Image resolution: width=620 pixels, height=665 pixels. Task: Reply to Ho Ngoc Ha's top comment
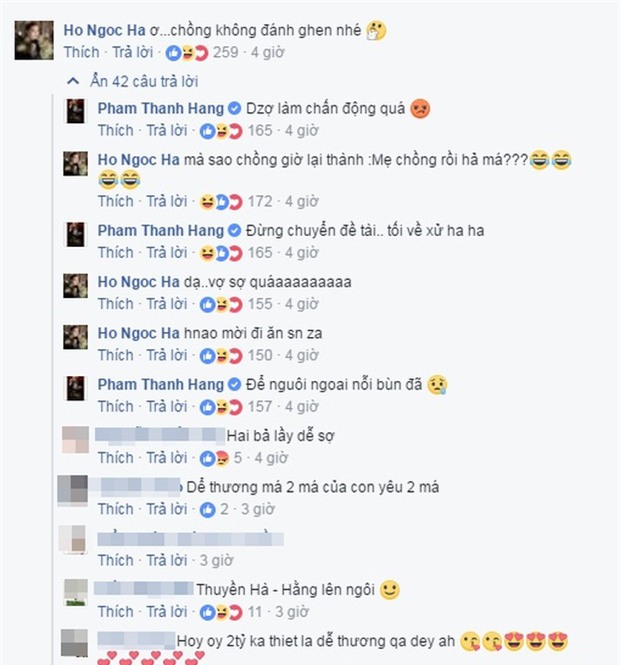pyautogui.click(x=132, y=53)
